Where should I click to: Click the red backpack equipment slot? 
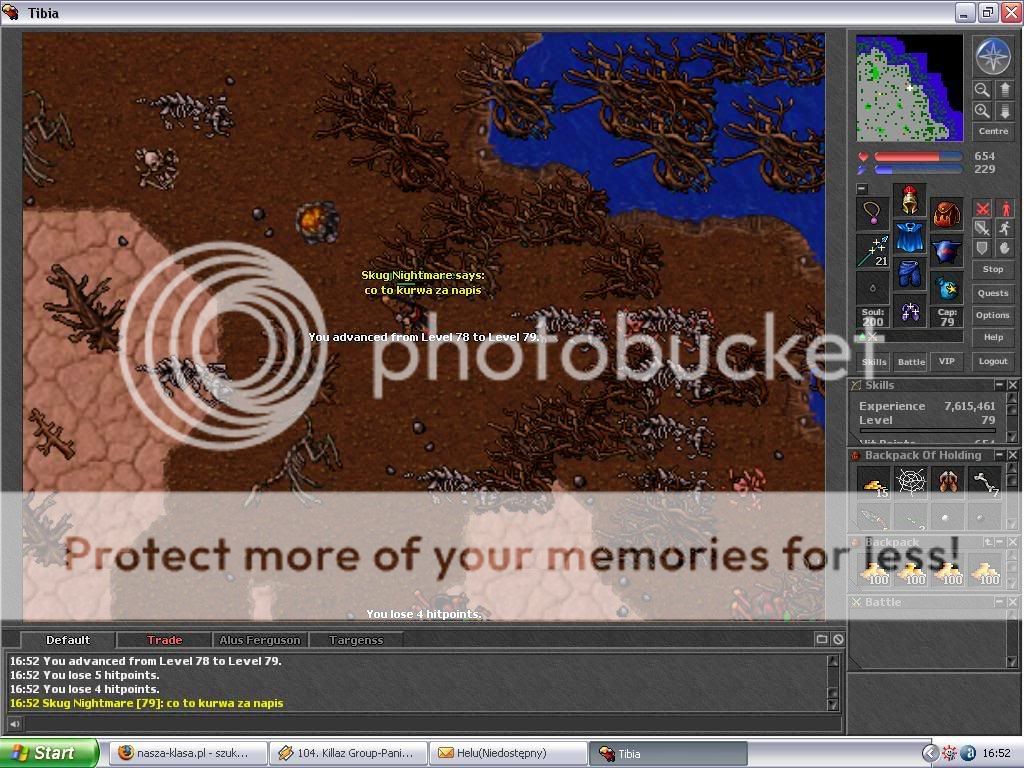[946, 213]
